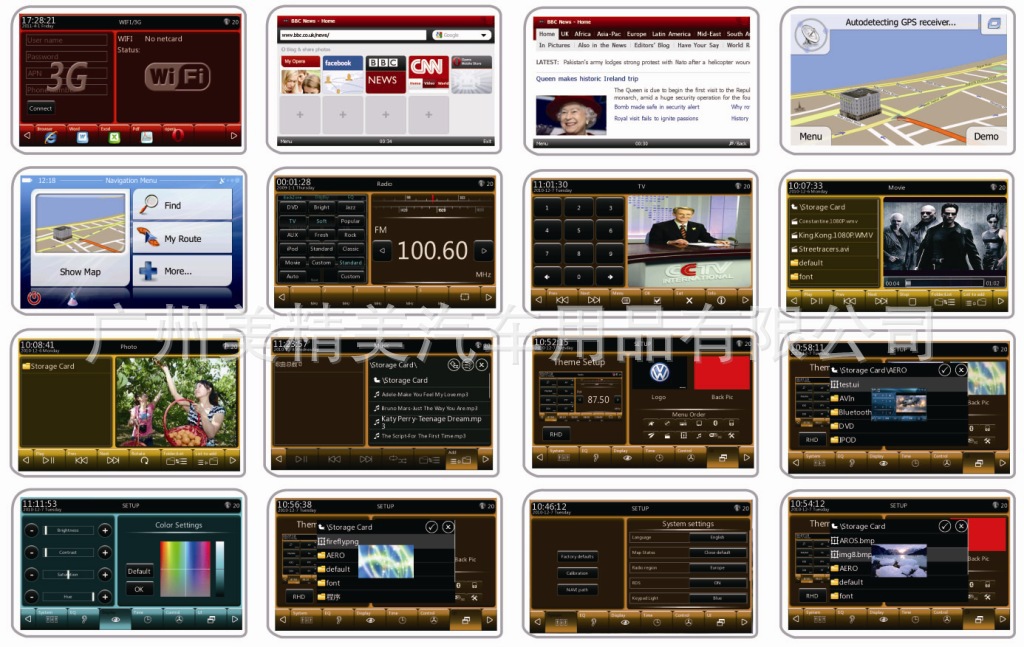Expand the Google search engine dropdown
1024x647 pixels.
tap(485, 35)
